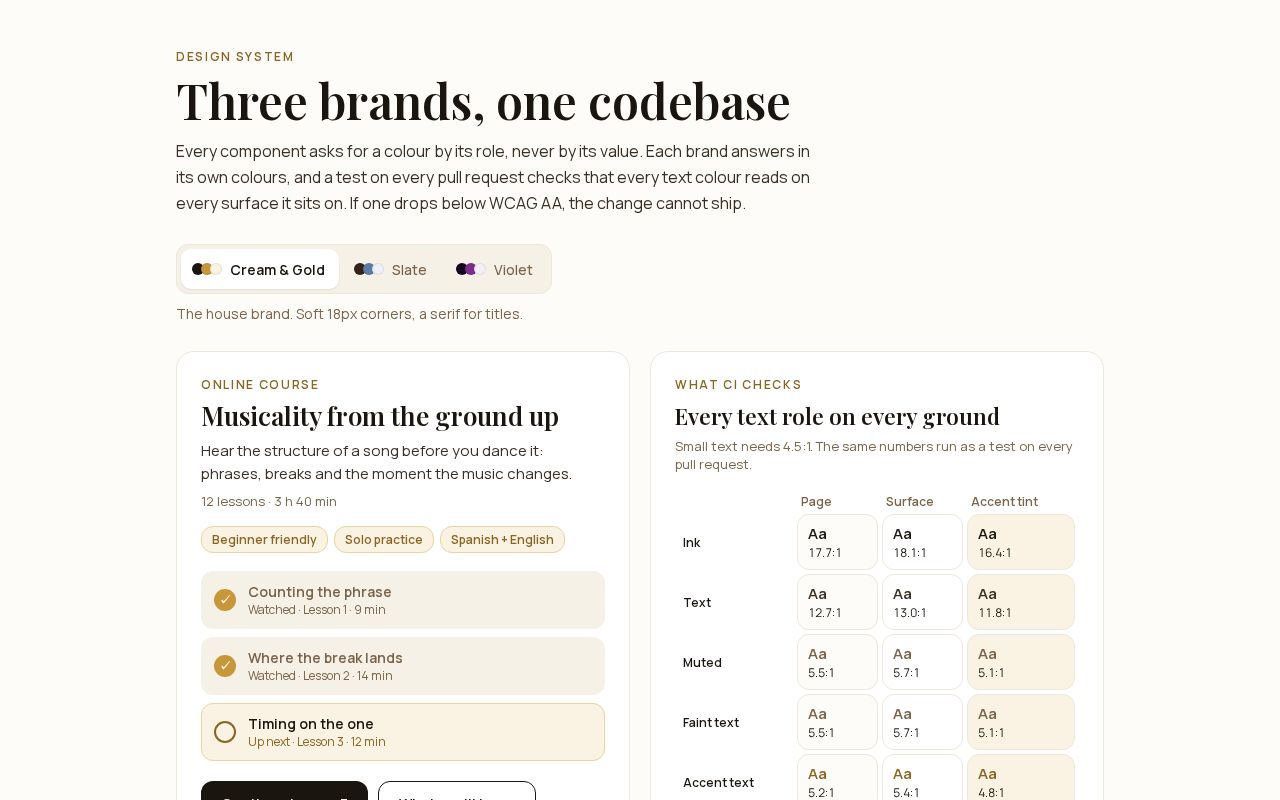Image resolution: width=1280 pixels, height=800 pixels.
Task: Click the Accent tint column header
Action: pyautogui.click(x=1004, y=501)
